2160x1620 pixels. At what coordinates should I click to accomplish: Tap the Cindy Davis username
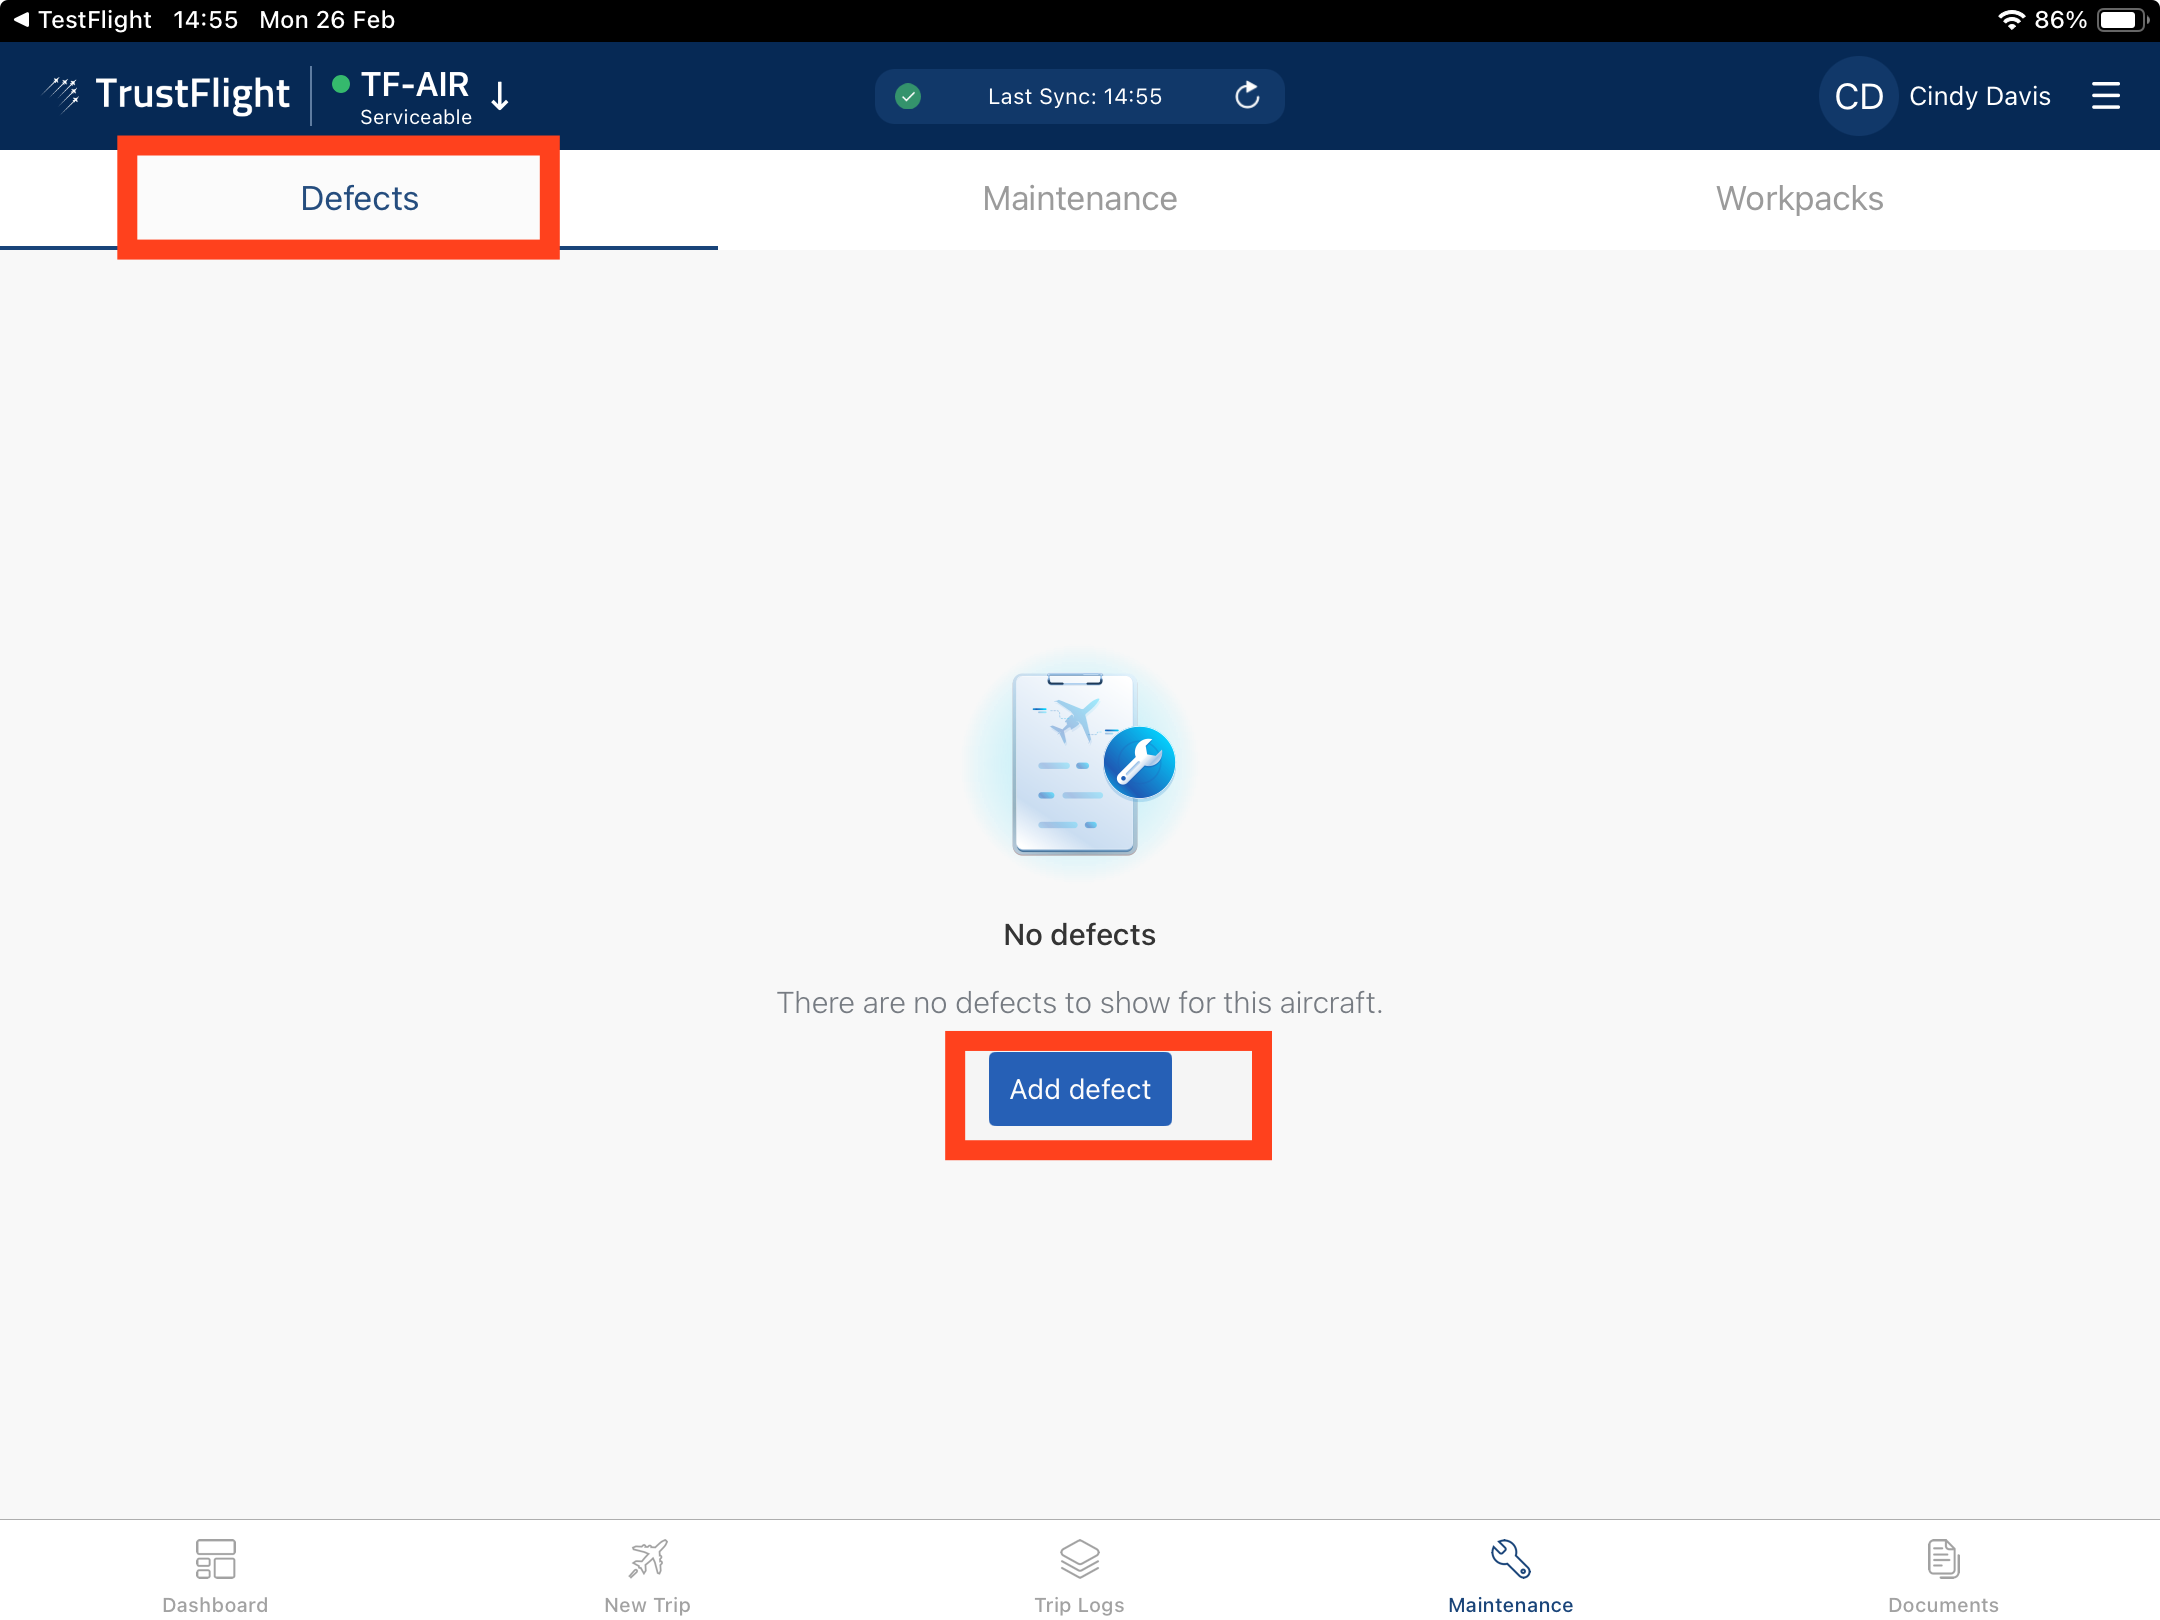(1979, 96)
